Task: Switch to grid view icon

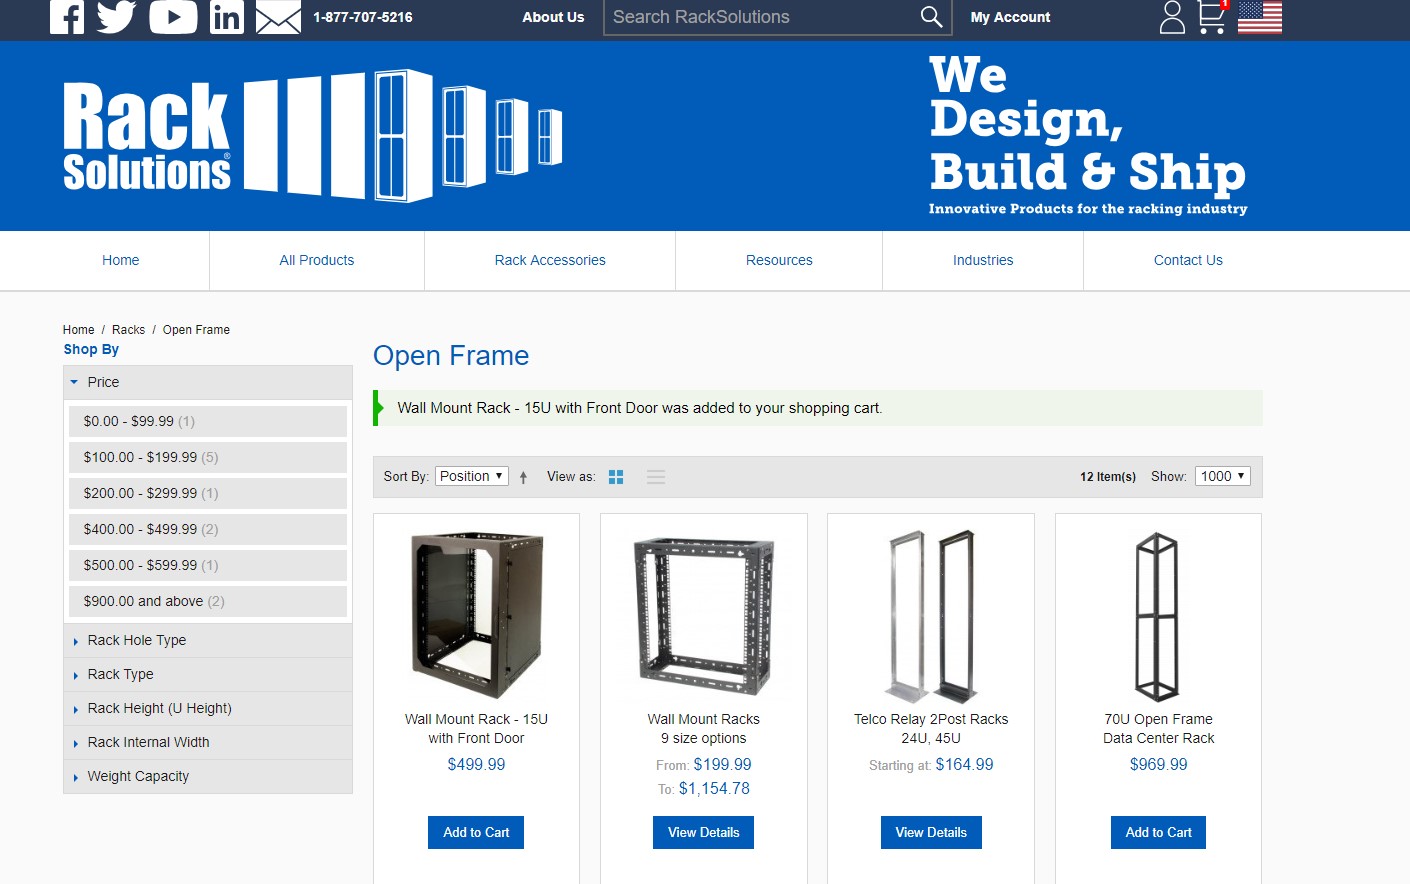Action: click(616, 477)
